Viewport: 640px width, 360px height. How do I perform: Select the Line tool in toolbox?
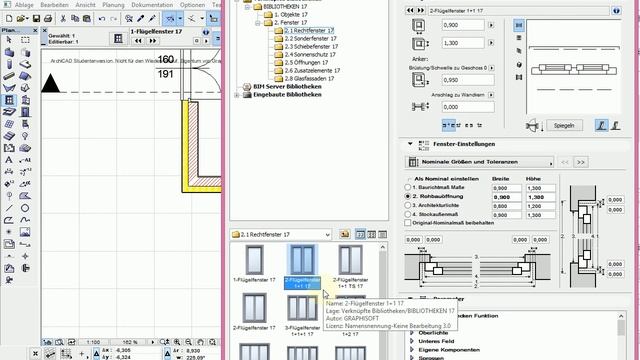pos(9,208)
